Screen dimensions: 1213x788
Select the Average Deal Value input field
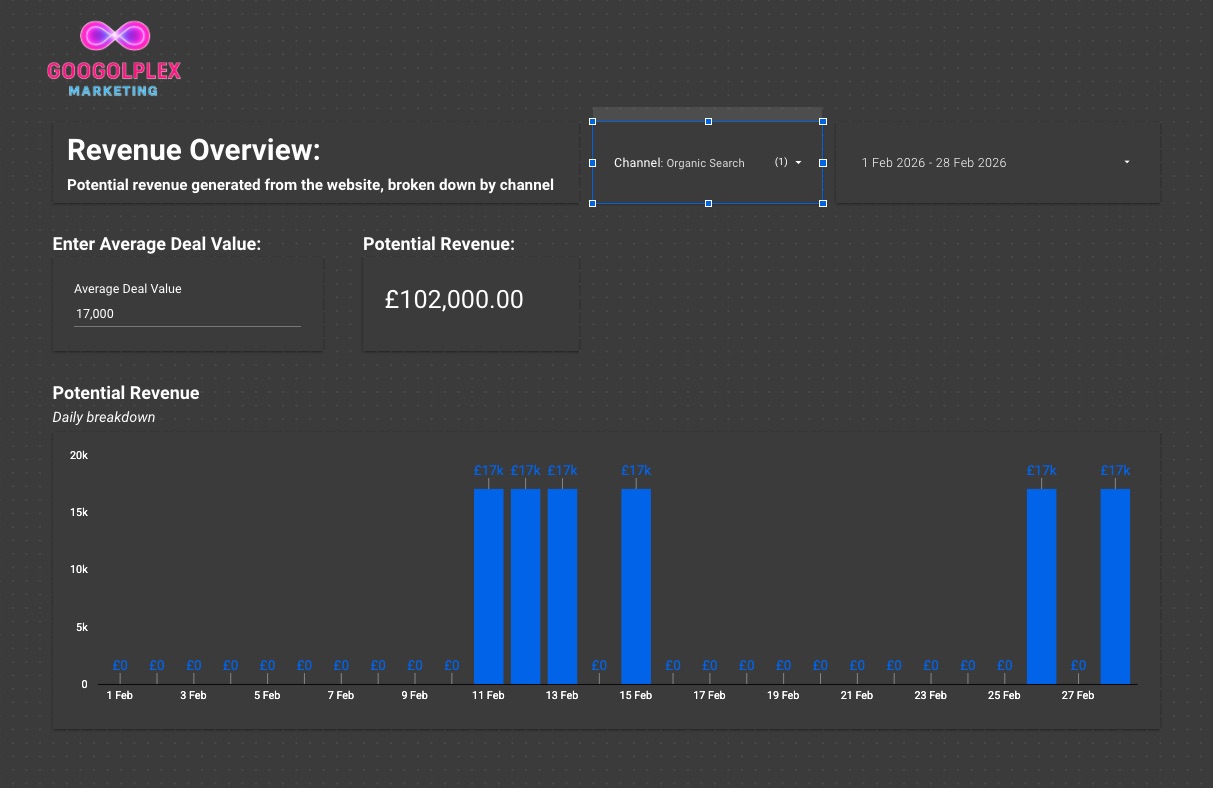[x=185, y=313]
